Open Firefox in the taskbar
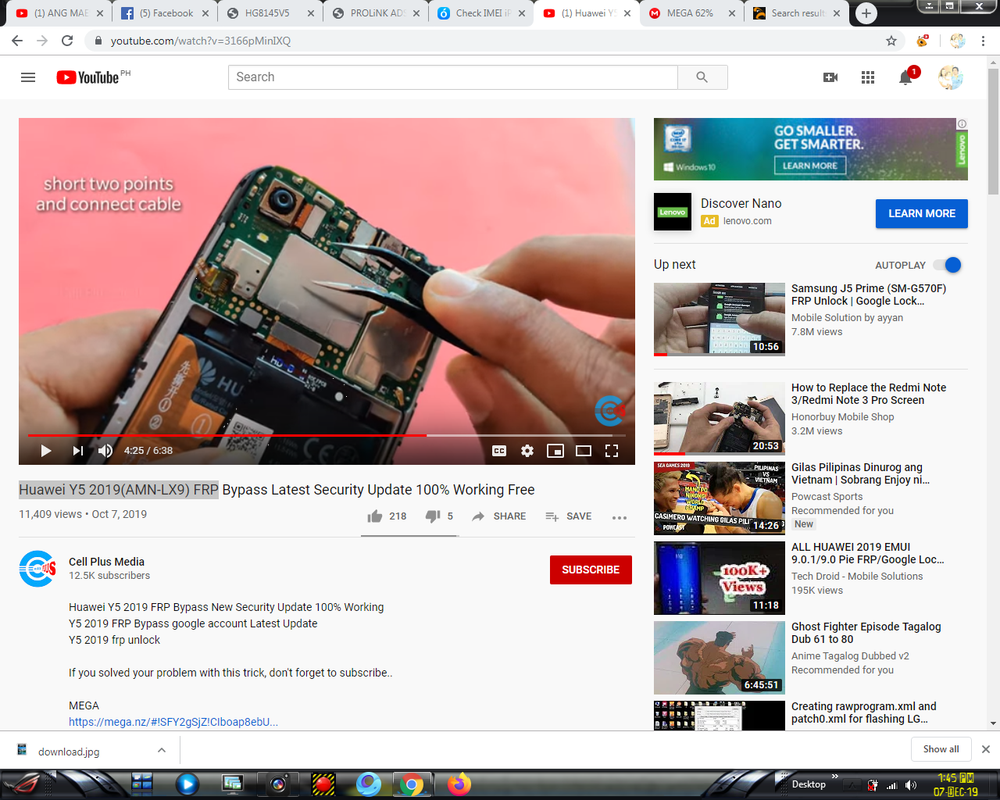The height and width of the screenshot is (800, 1000). [x=459, y=784]
